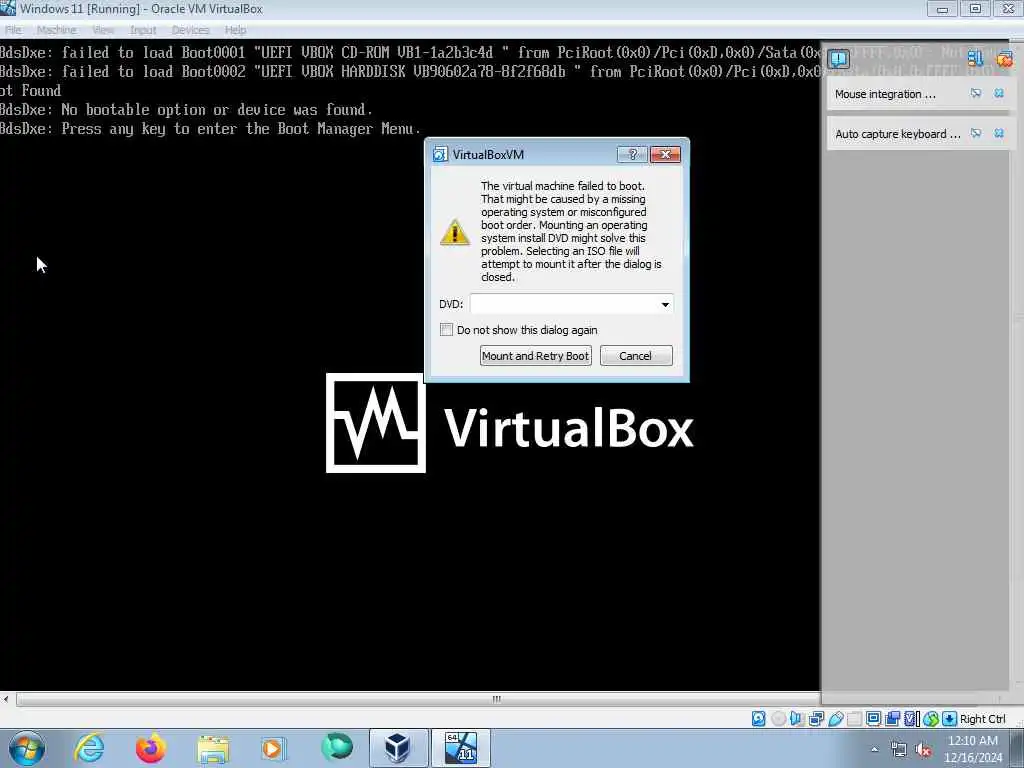
Task: Click the display status indicator icon
Action: coord(873,718)
